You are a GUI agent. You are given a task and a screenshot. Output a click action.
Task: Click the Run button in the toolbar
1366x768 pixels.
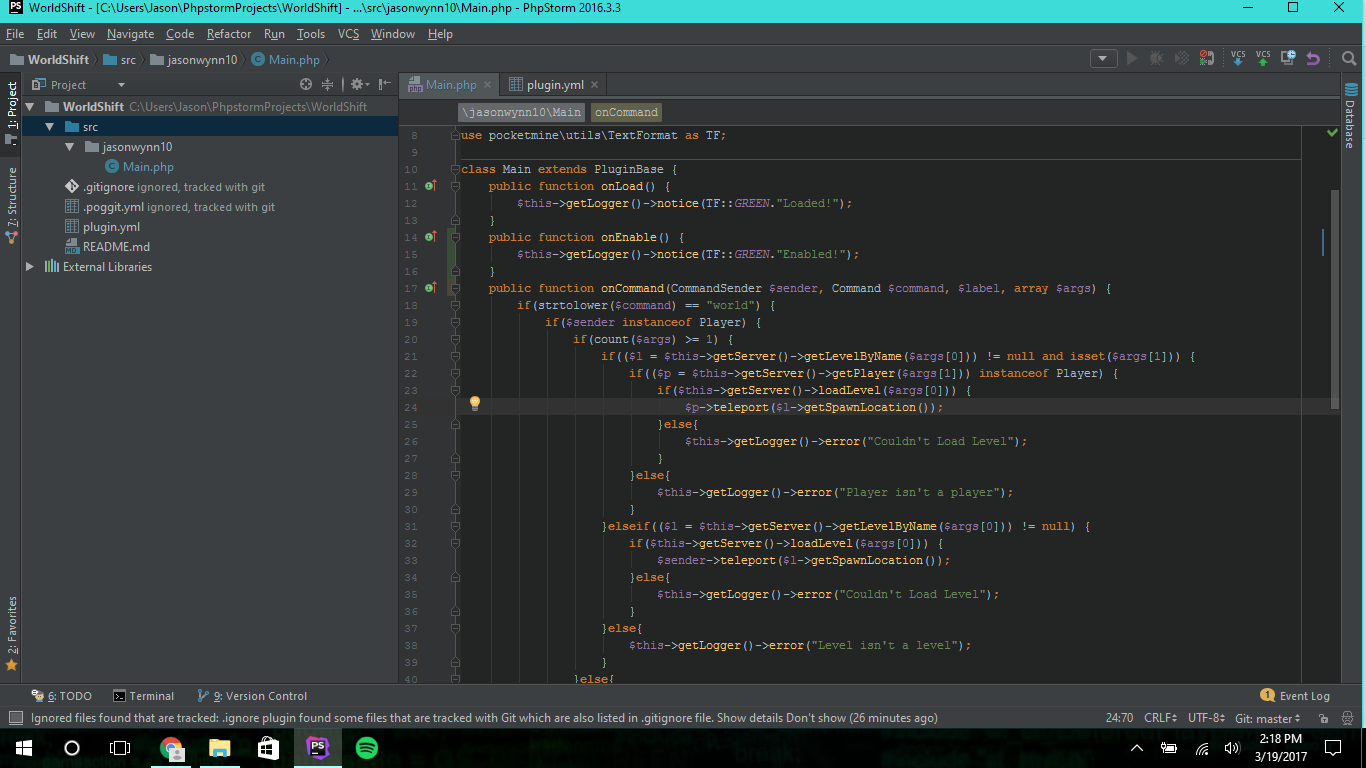1132,59
